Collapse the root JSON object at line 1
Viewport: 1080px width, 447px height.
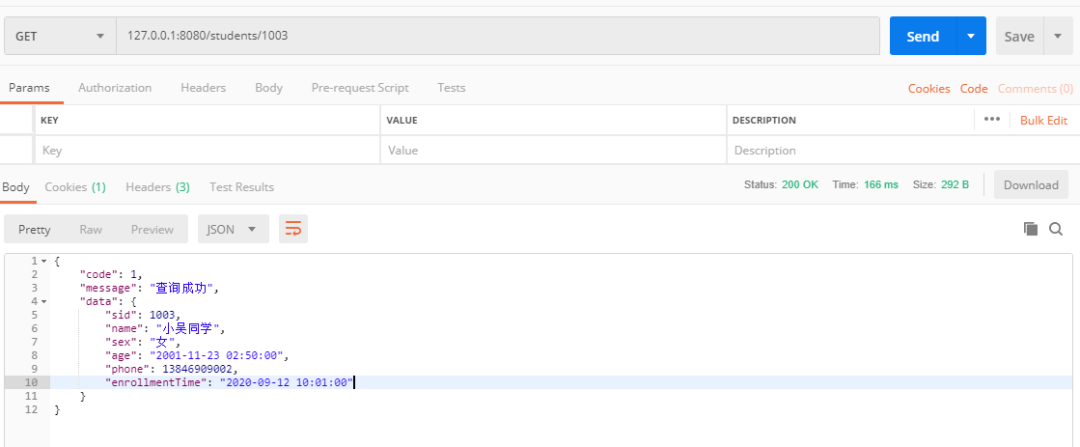tap(44, 262)
